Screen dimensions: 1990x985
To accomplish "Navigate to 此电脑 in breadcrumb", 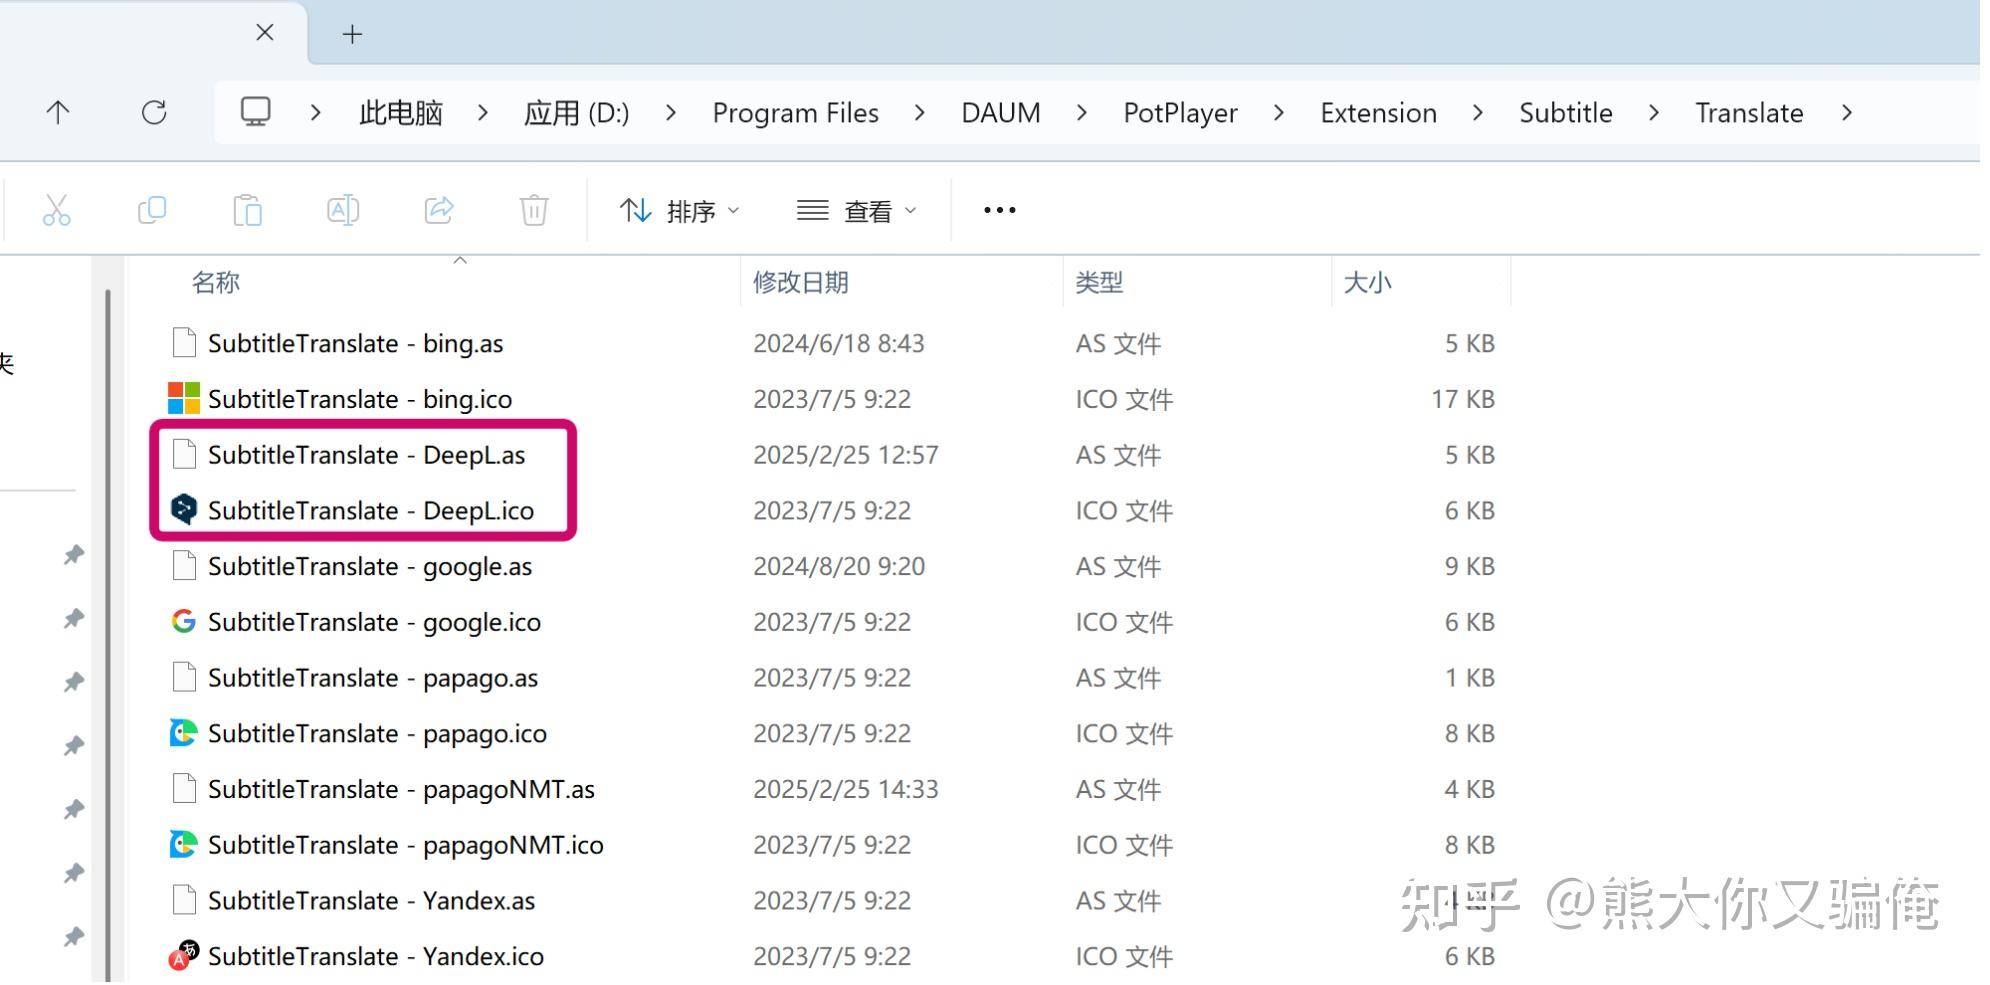I will 401,113.
